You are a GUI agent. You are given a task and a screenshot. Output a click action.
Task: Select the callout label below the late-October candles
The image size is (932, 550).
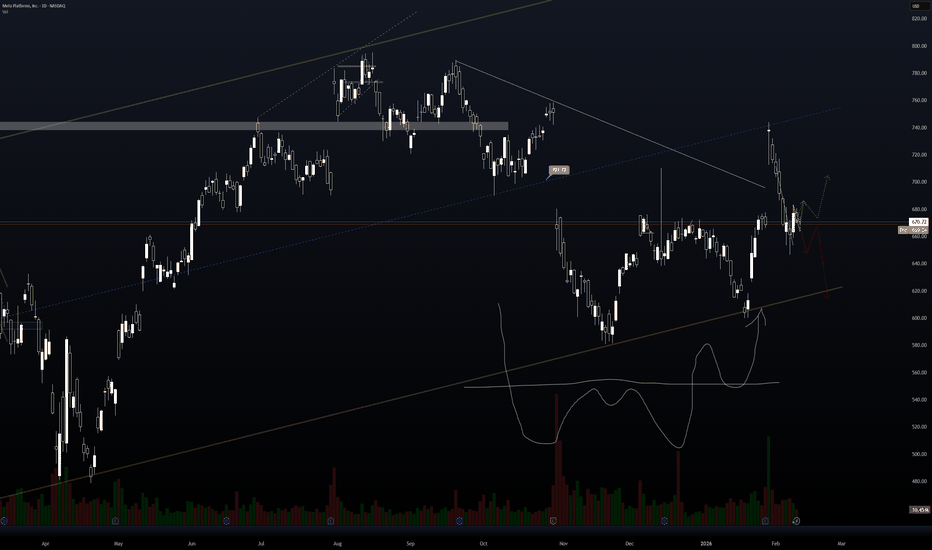(559, 170)
